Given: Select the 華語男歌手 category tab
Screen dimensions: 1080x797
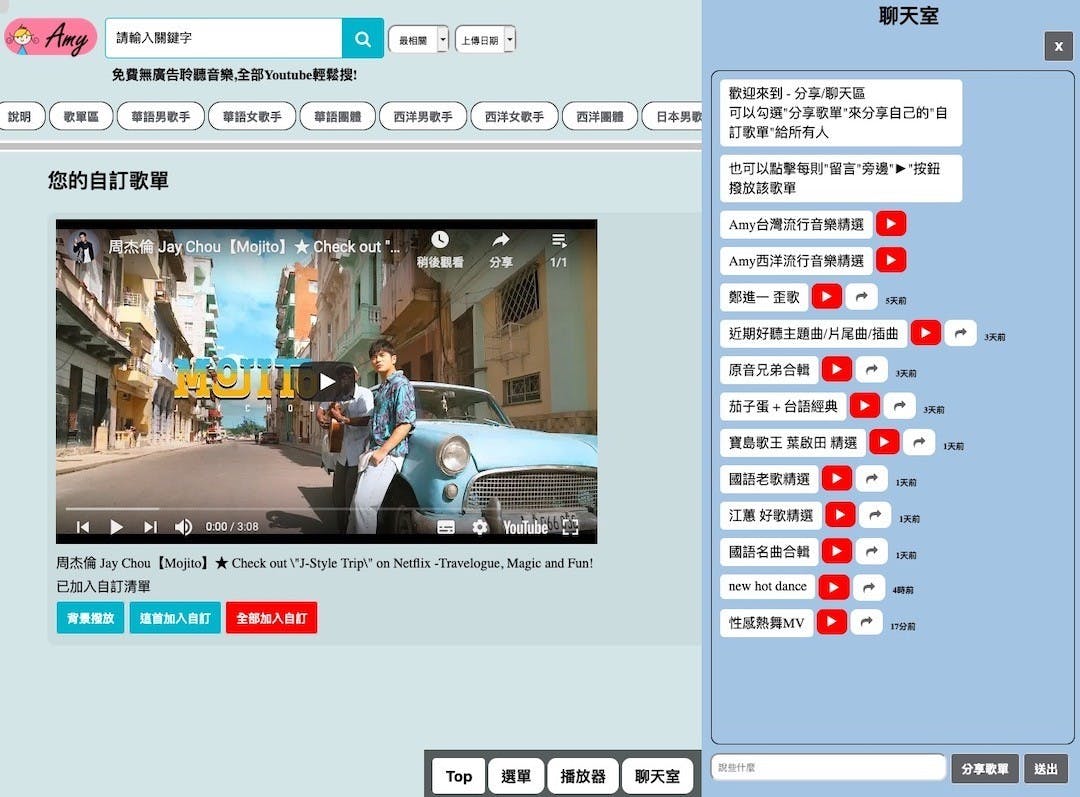Looking at the screenshot, I should tap(161, 117).
